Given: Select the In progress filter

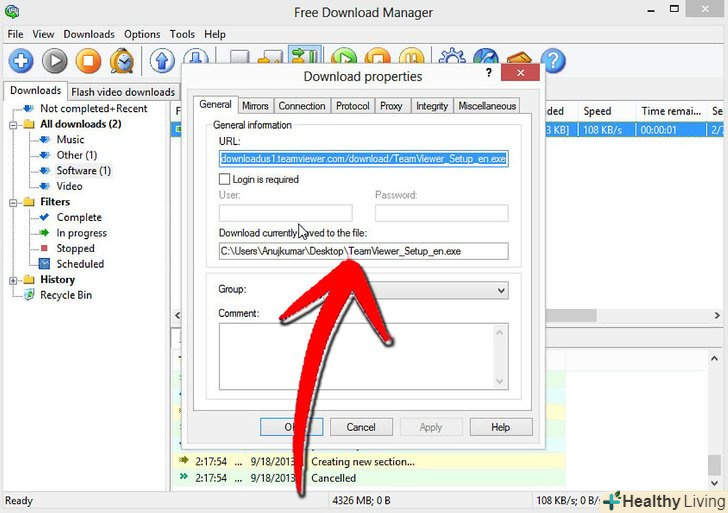Looking at the screenshot, I should [x=81, y=233].
